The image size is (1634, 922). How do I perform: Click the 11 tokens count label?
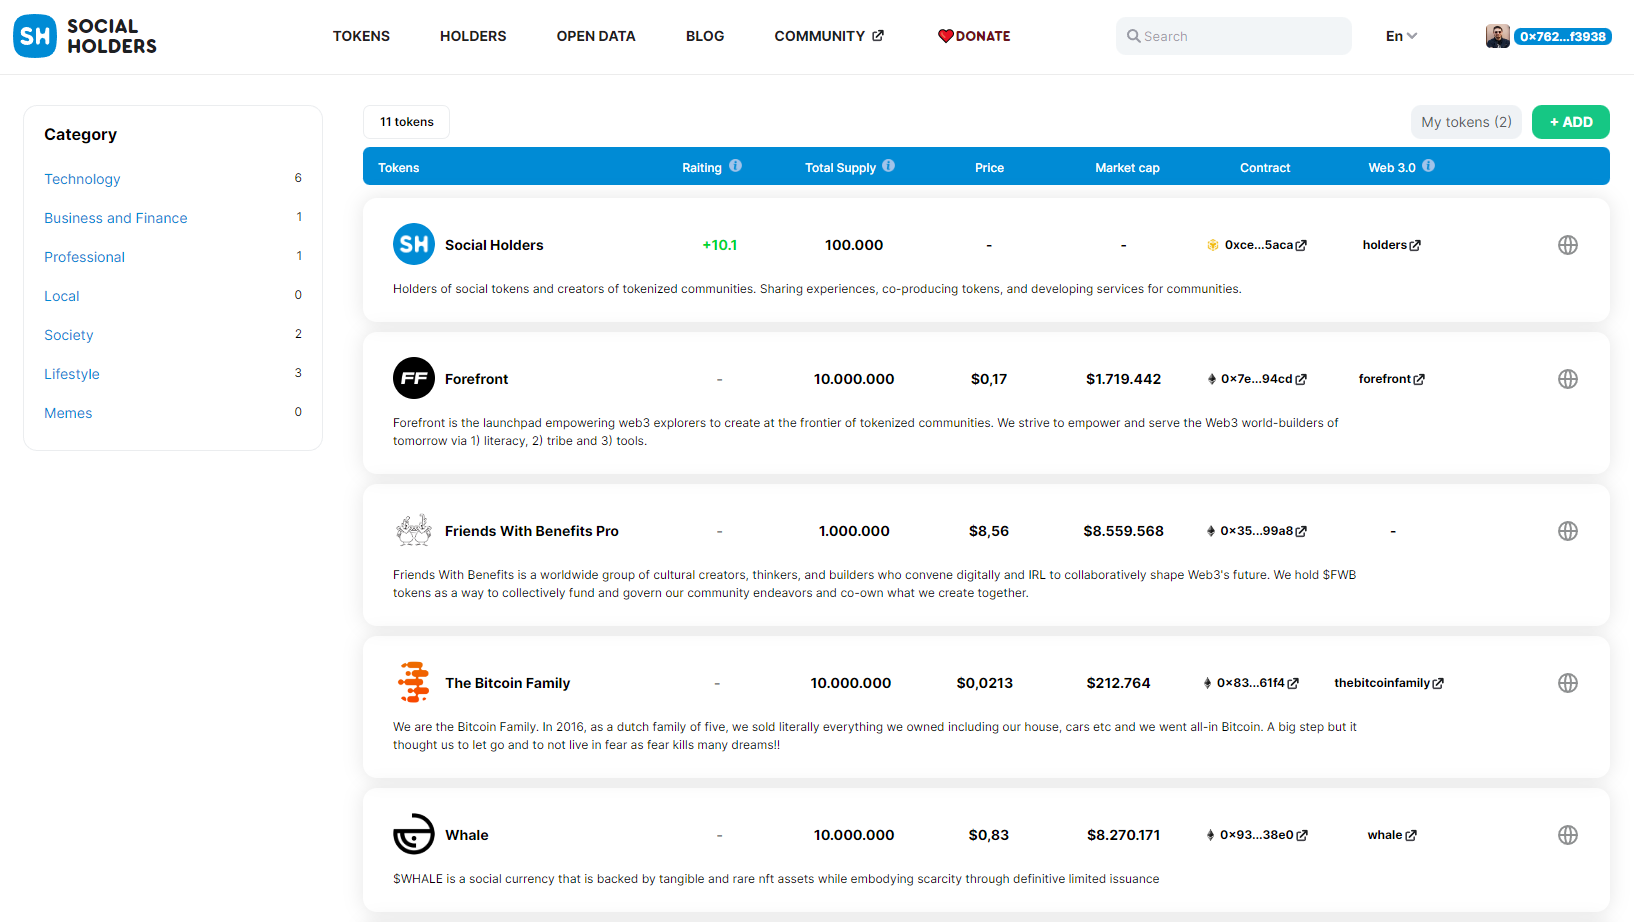[407, 122]
